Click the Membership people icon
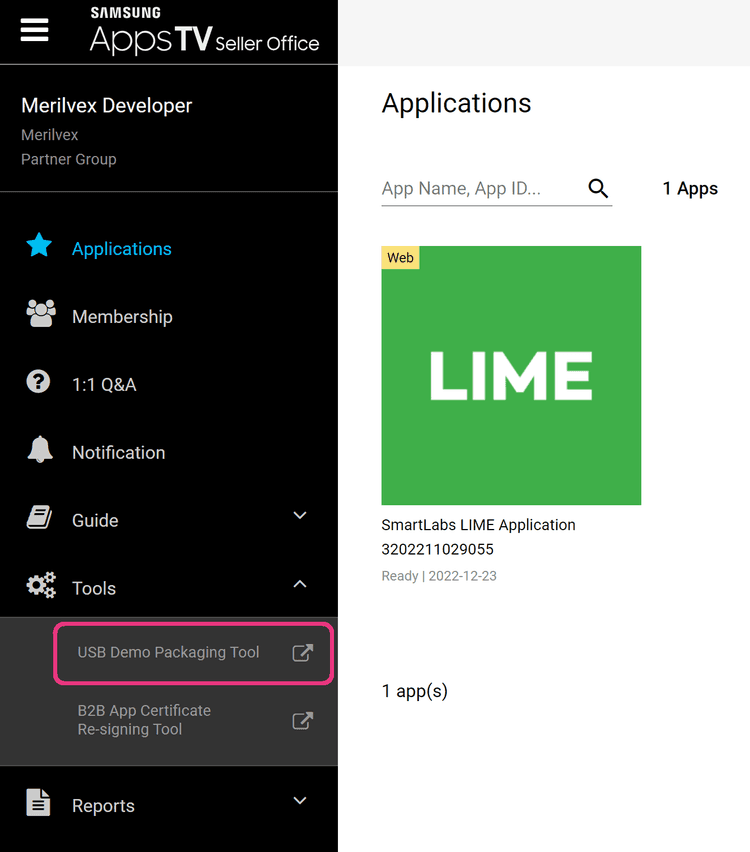The height and width of the screenshot is (852, 750). [39, 311]
